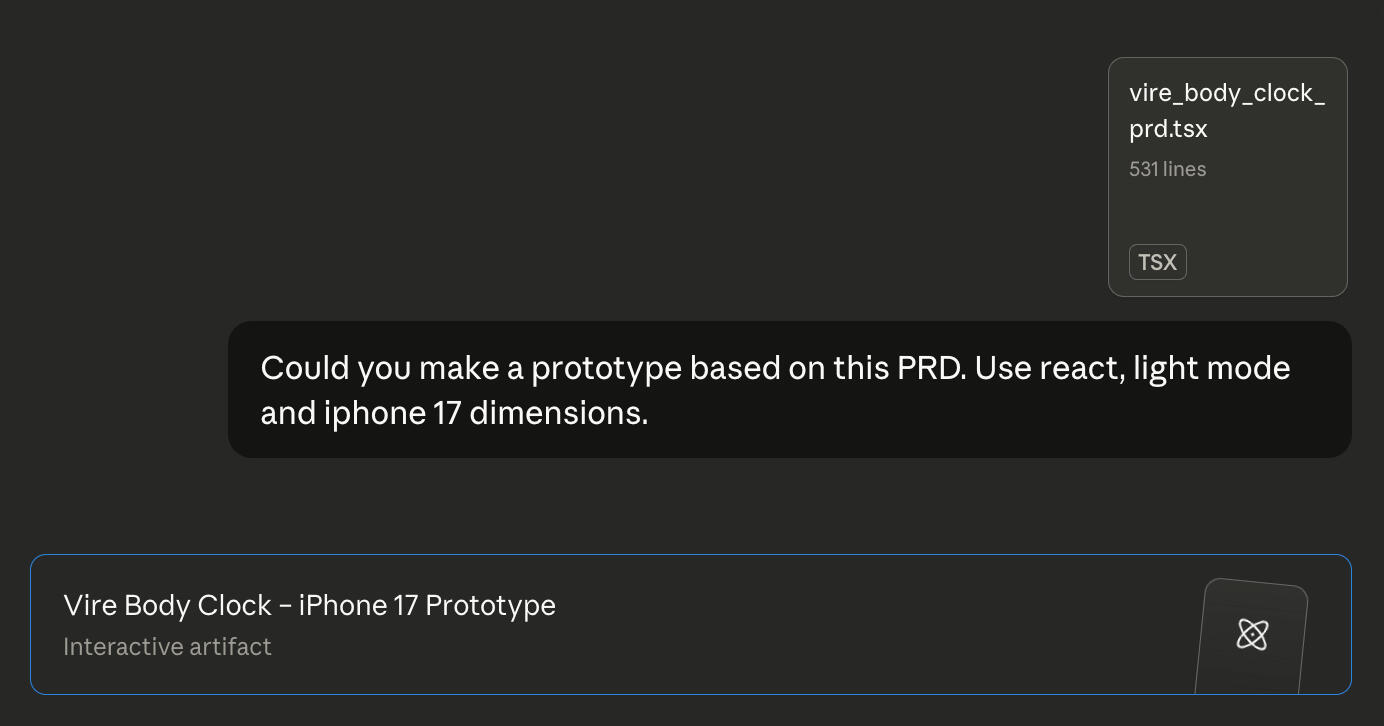Click the user message bubble
The height and width of the screenshot is (726, 1384).
tap(789, 390)
